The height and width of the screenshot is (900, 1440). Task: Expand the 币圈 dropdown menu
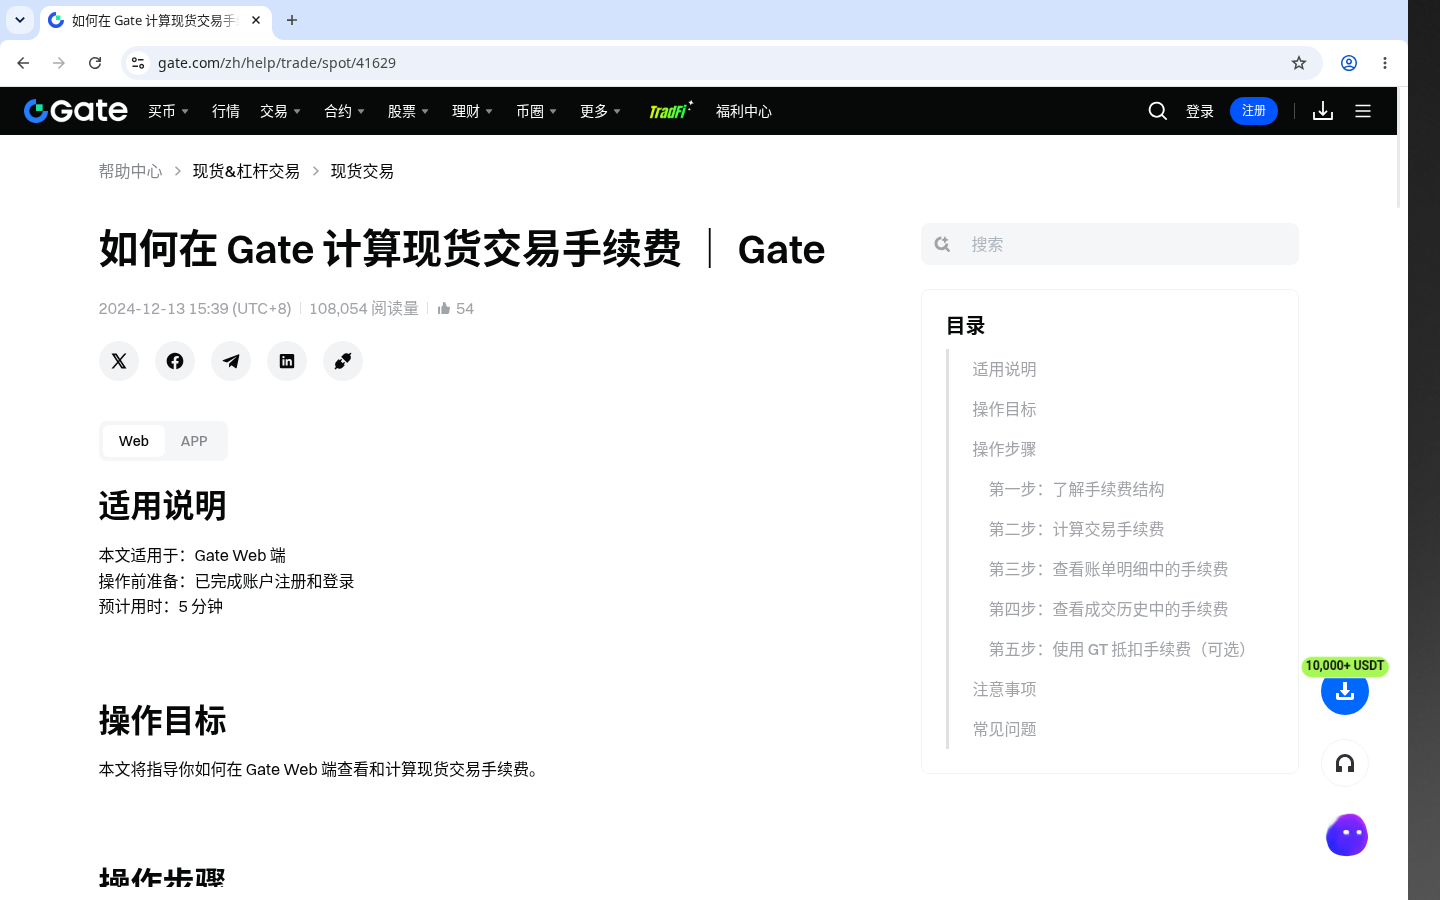pyautogui.click(x=537, y=111)
